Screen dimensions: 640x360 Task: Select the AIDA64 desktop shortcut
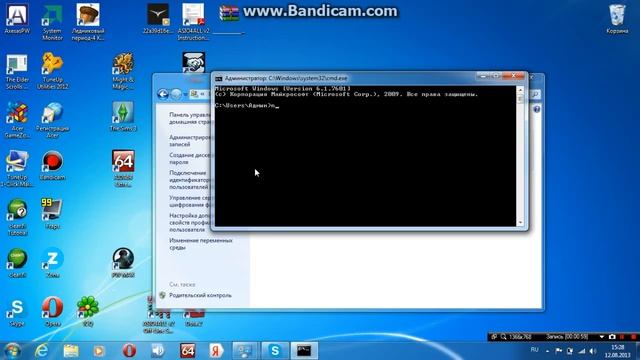[x=123, y=169]
